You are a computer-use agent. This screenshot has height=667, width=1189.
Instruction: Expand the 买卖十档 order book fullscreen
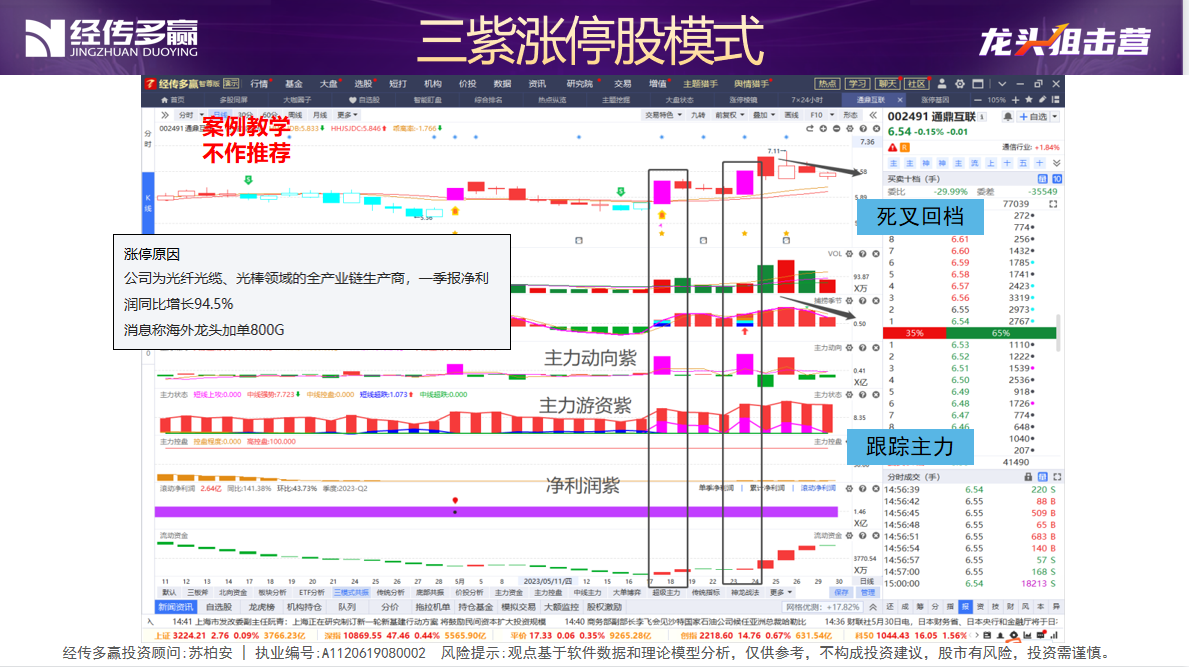click(1053, 204)
